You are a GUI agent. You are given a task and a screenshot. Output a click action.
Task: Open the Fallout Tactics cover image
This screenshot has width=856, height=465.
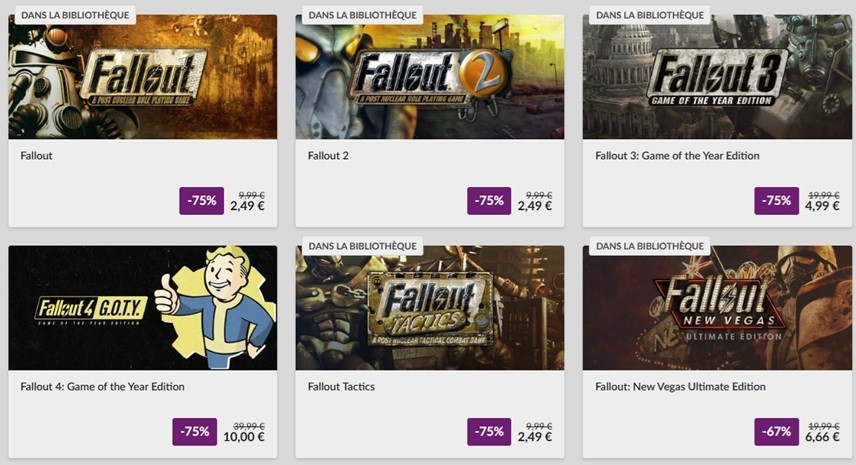430,308
